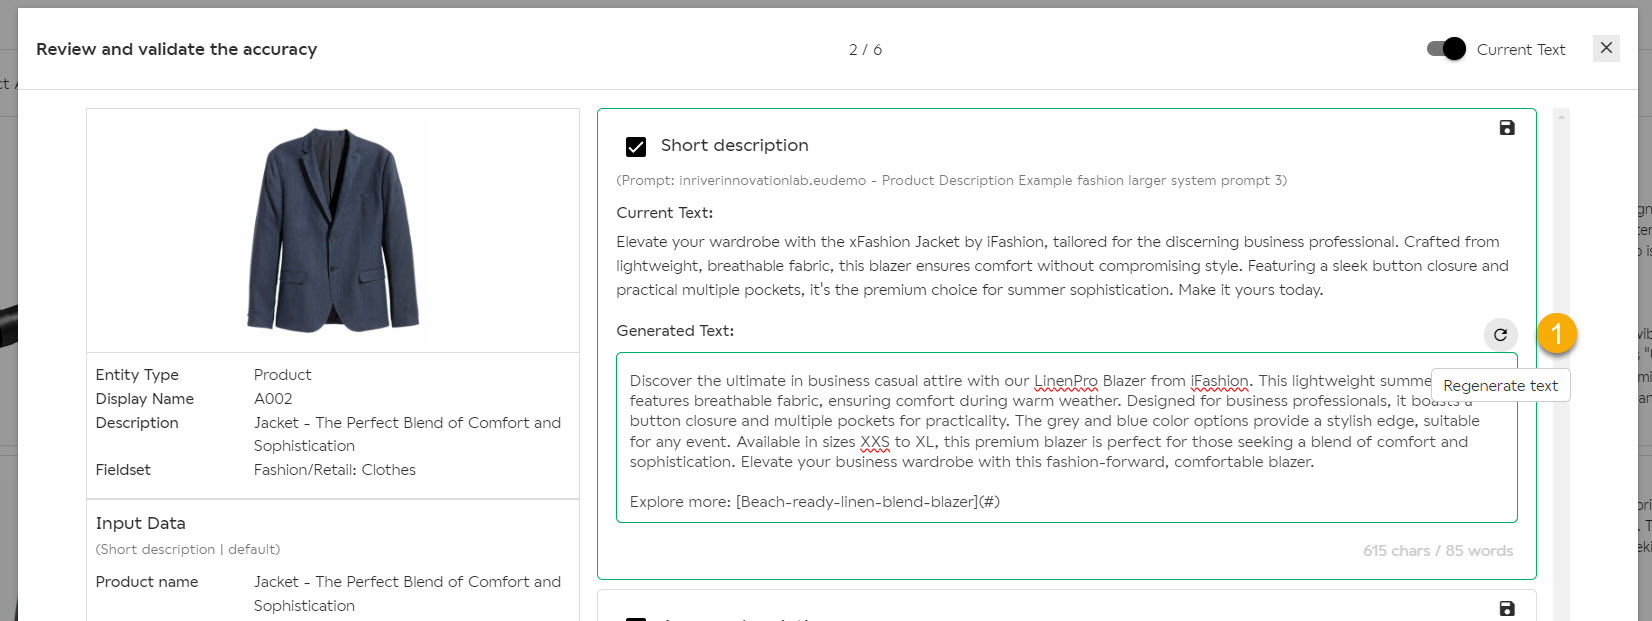Screen dimensions: 1652x621
Task: Close the review dialog with the X
Action: [x=1606, y=48]
